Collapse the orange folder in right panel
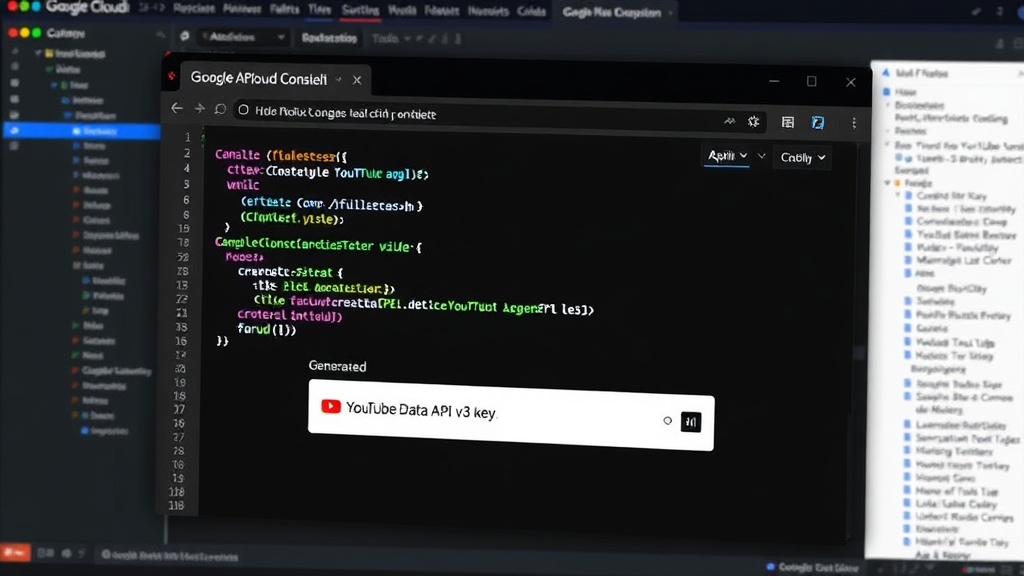Image resolution: width=1024 pixels, height=576 pixels. [887, 183]
